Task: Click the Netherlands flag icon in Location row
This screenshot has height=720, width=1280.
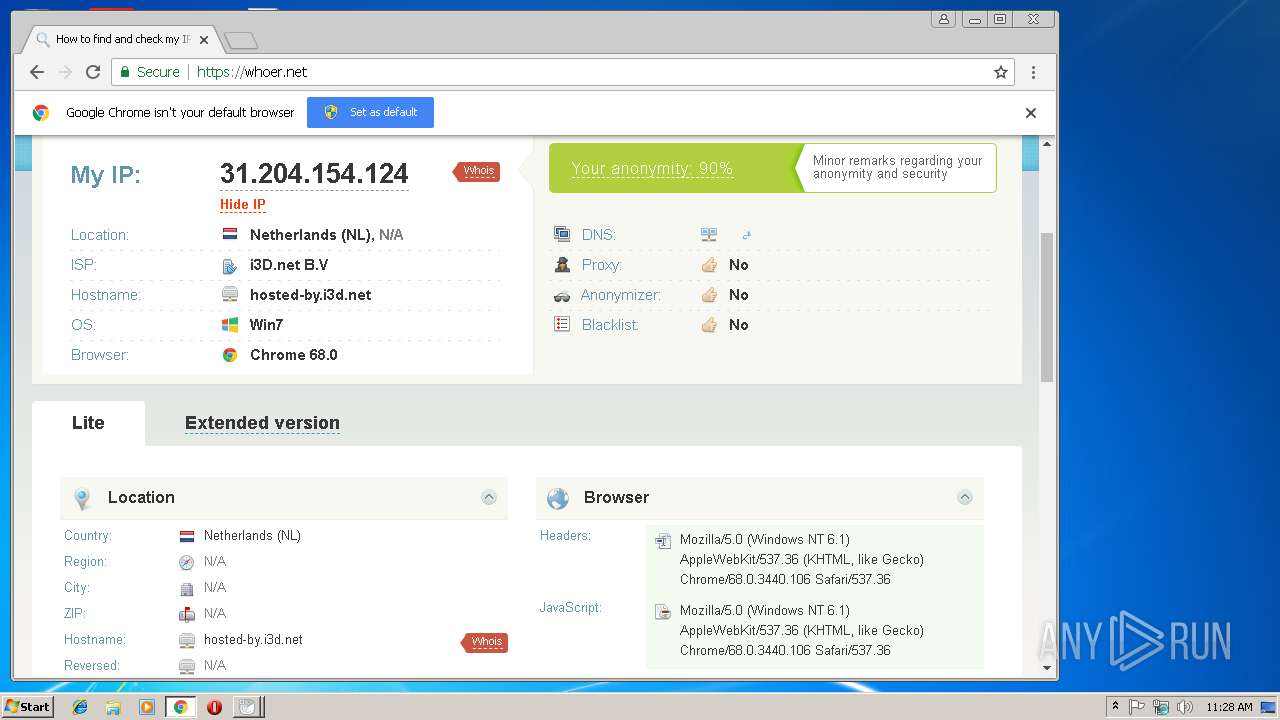Action: click(x=230, y=234)
